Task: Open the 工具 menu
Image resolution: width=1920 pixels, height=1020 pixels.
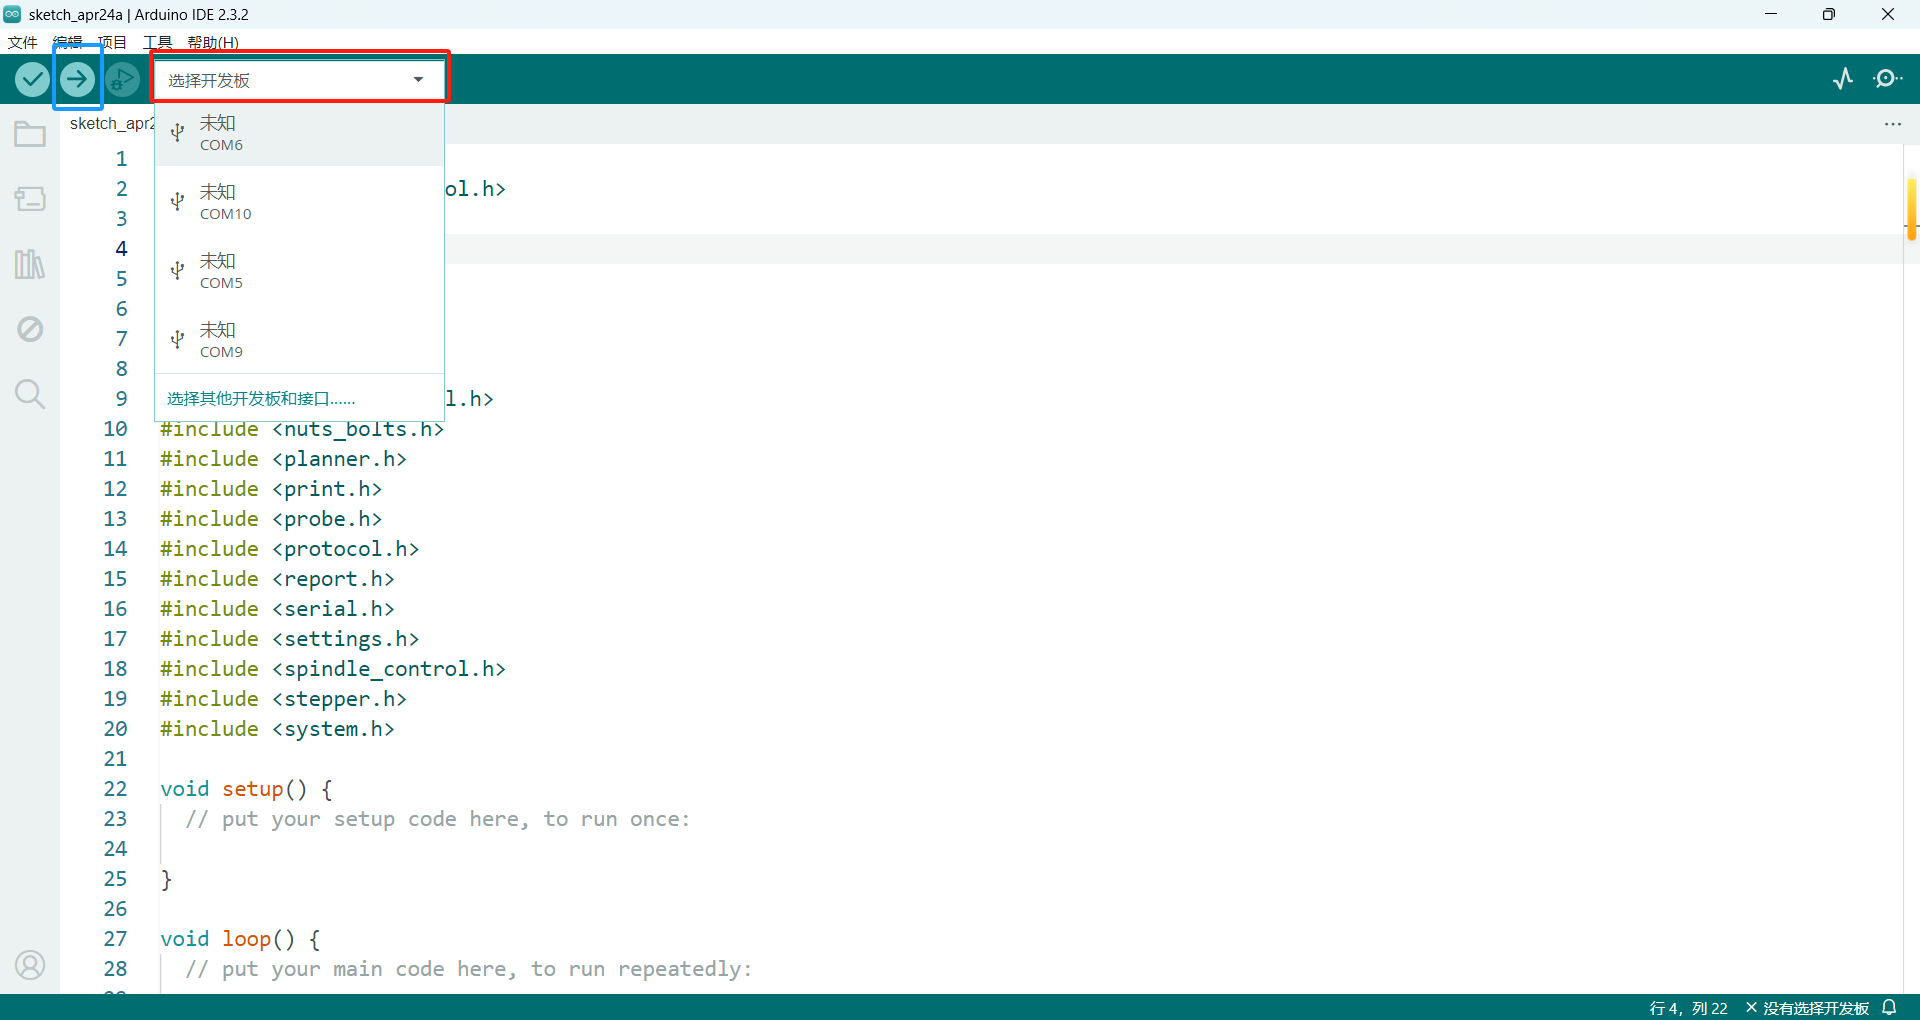Action: coord(157,43)
